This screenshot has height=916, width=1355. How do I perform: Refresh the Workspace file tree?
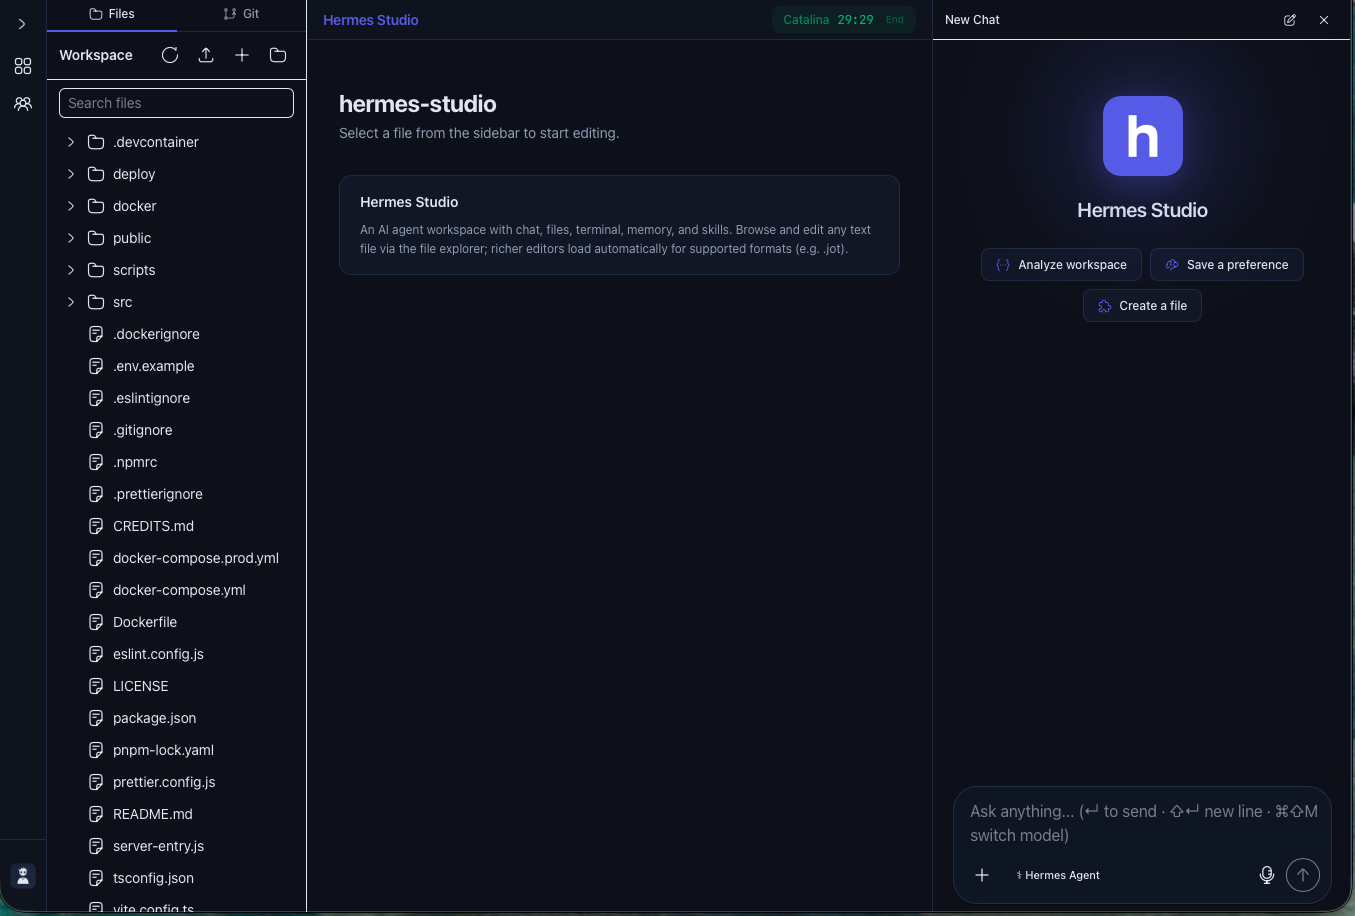coord(170,55)
